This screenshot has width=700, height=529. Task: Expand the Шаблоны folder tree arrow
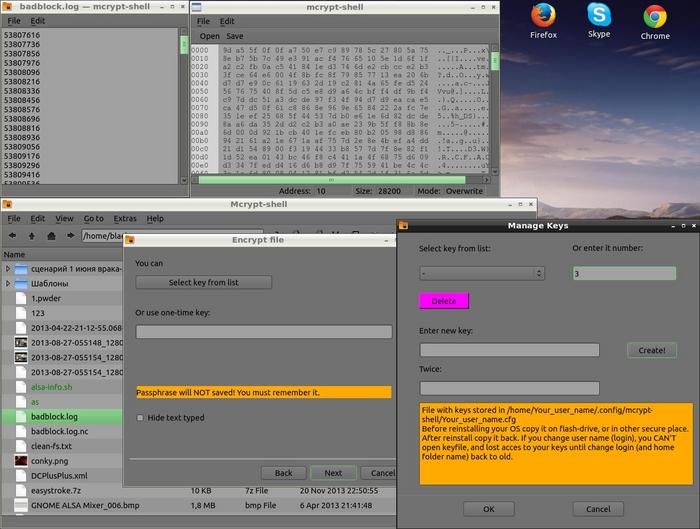(8, 283)
